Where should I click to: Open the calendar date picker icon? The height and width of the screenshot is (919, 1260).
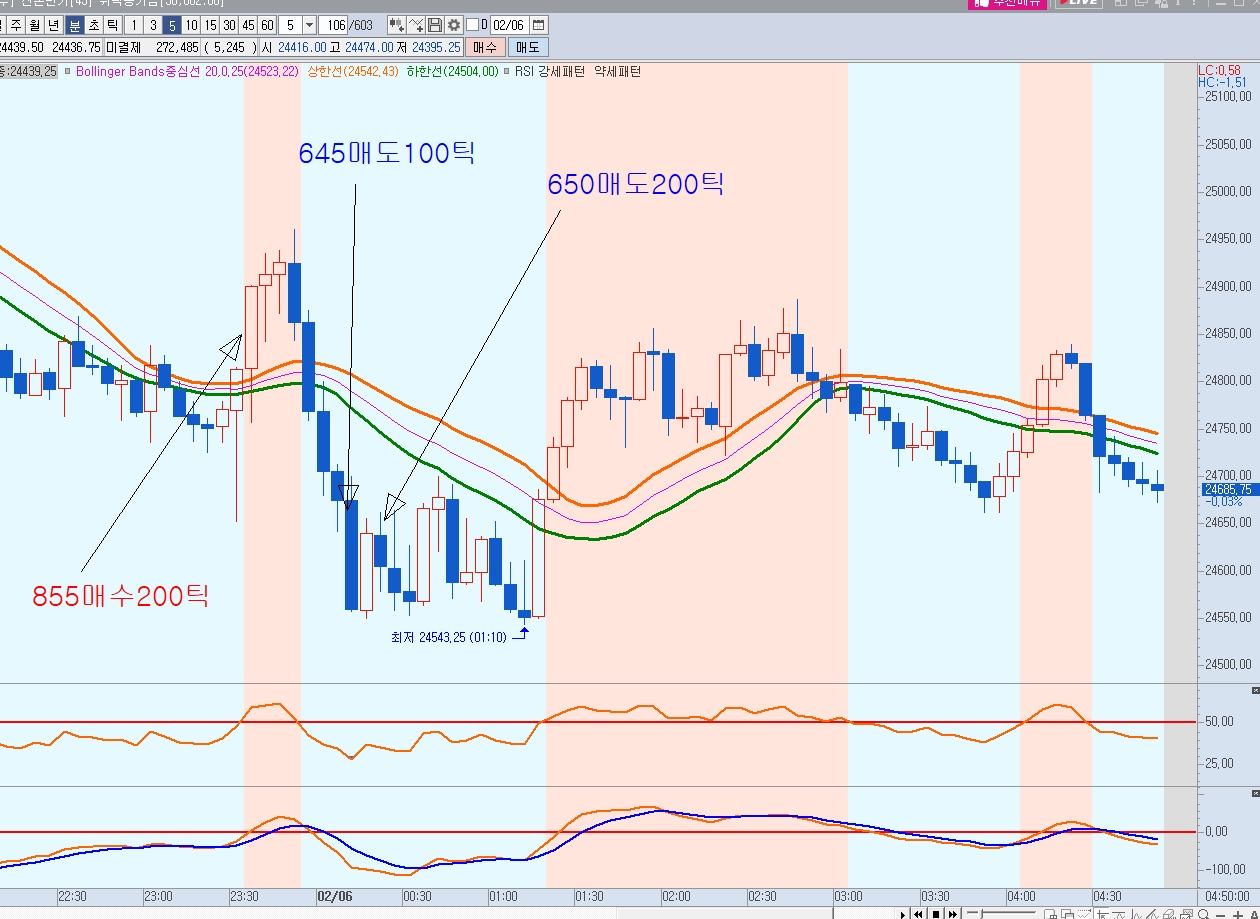[539, 25]
